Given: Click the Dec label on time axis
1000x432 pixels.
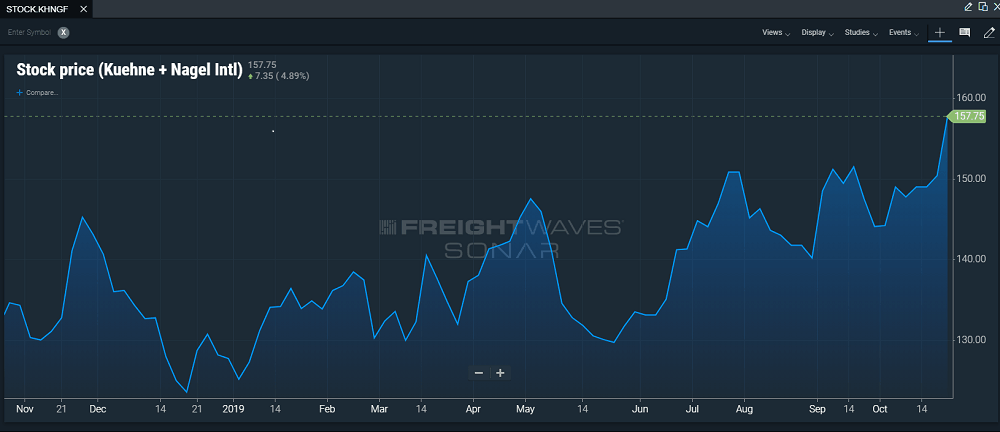Looking at the screenshot, I should point(98,408).
